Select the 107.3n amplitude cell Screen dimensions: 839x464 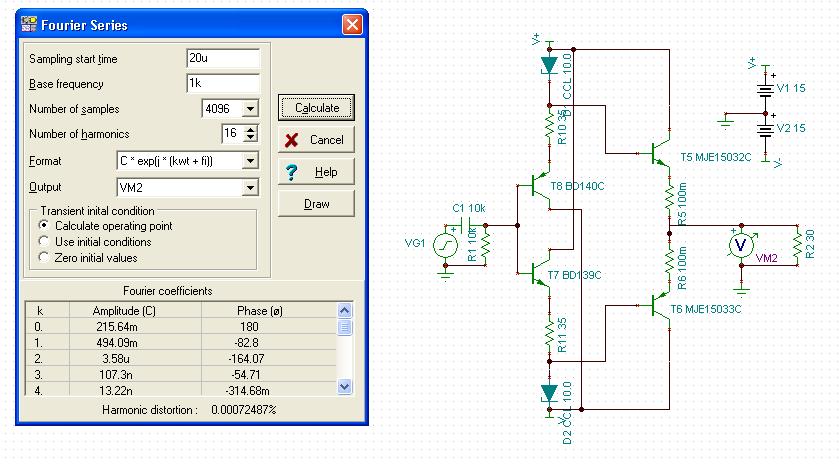pos(116,375)
